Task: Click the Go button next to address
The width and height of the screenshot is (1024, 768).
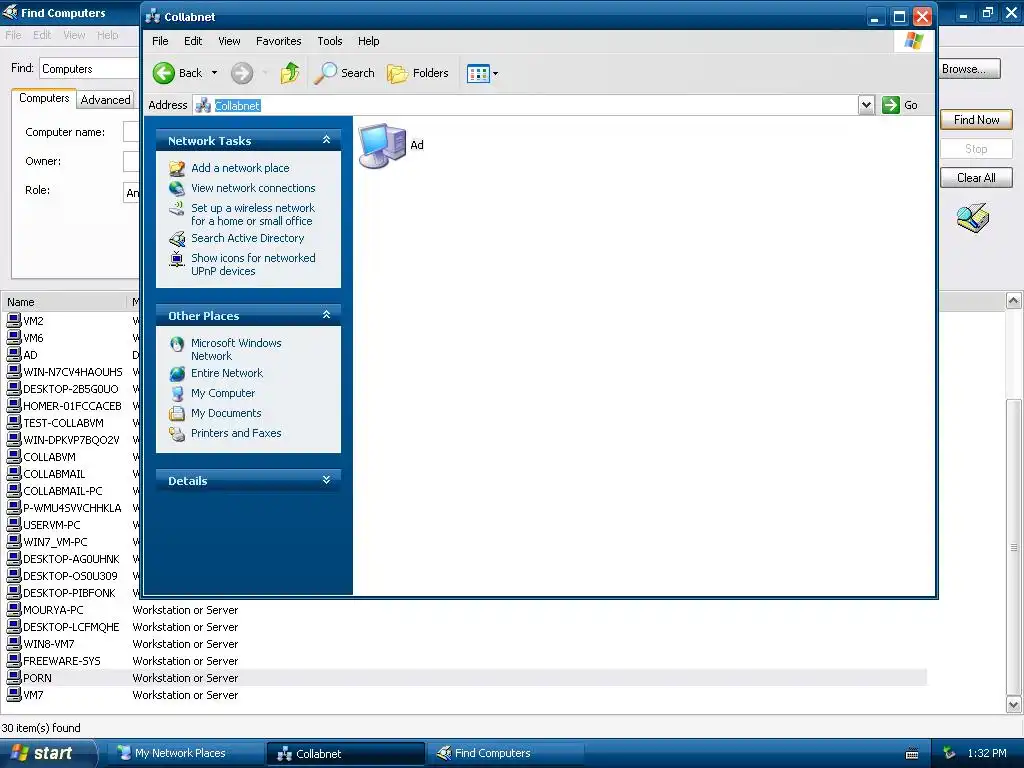Action: tap(901, 105)
